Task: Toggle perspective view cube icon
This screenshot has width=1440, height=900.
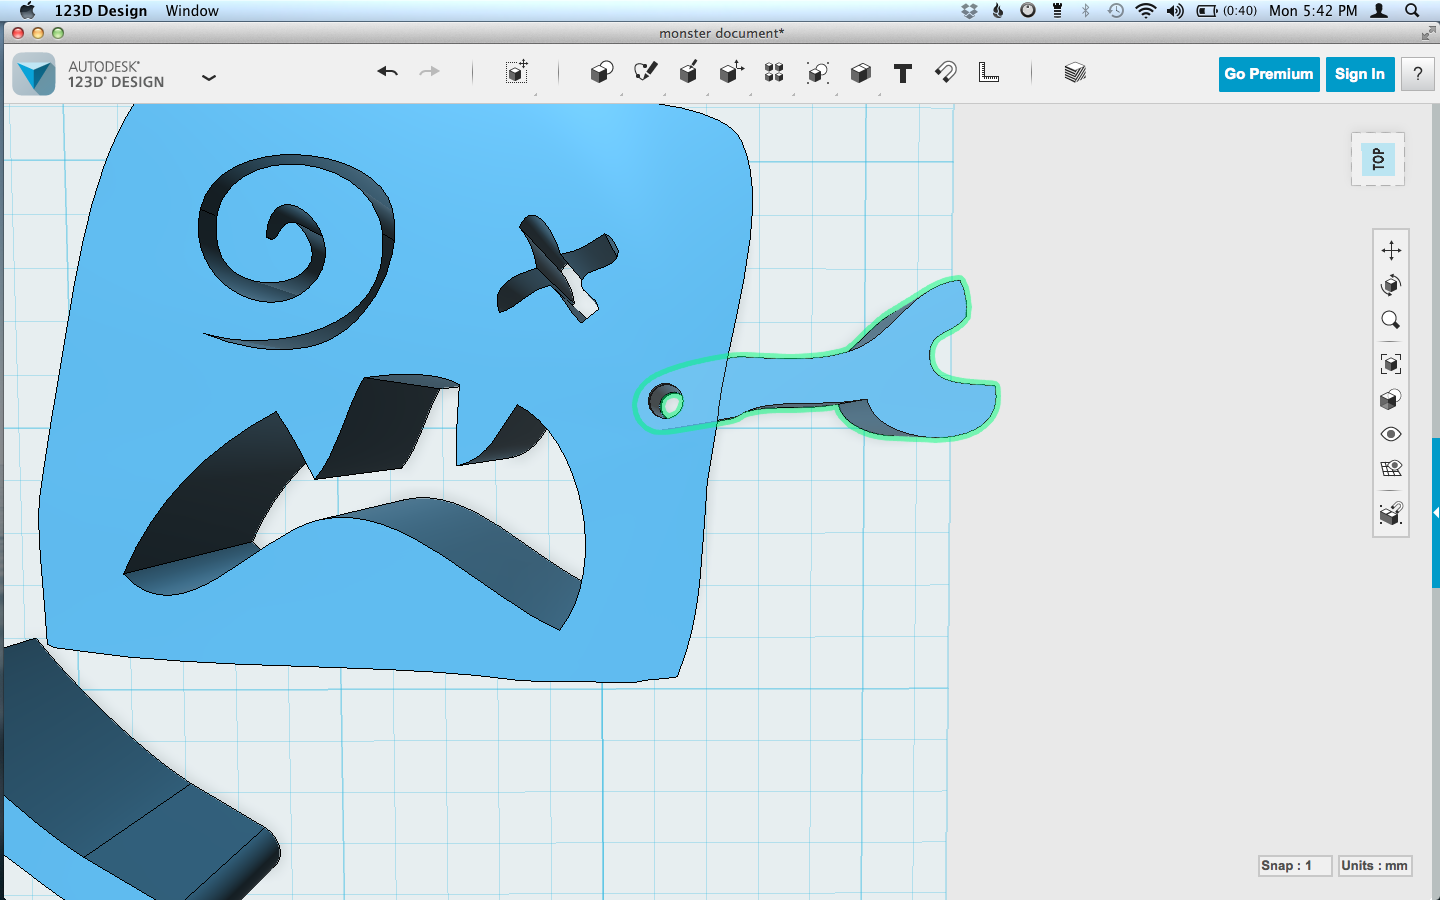Action: point(1391,399)
